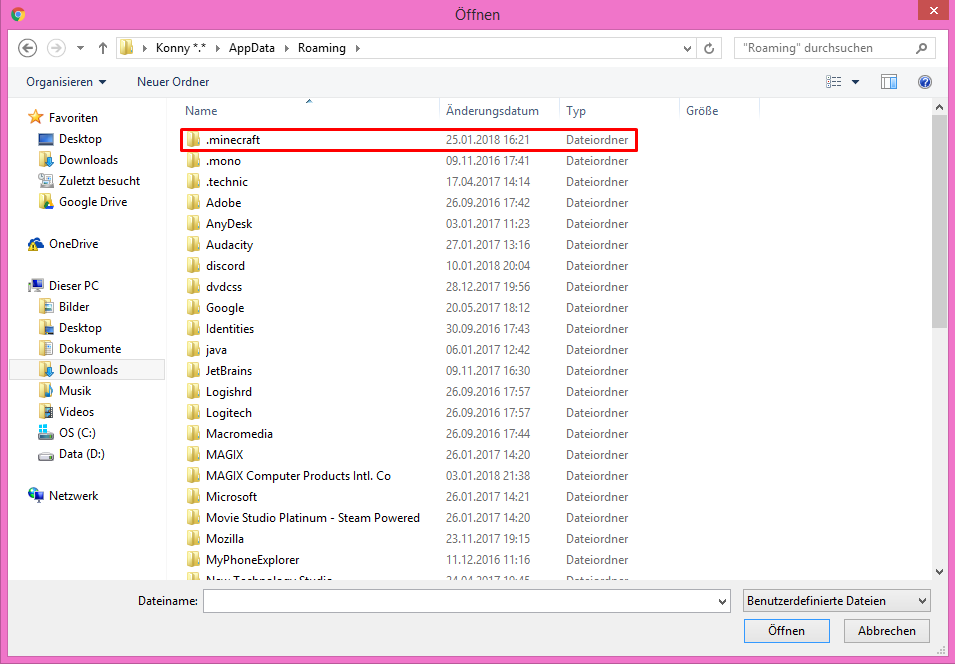Open the Benutzerdefinierte Dateien filter dropdown
Viewport: 955px width, 664px height.
[x=836, y=601]
